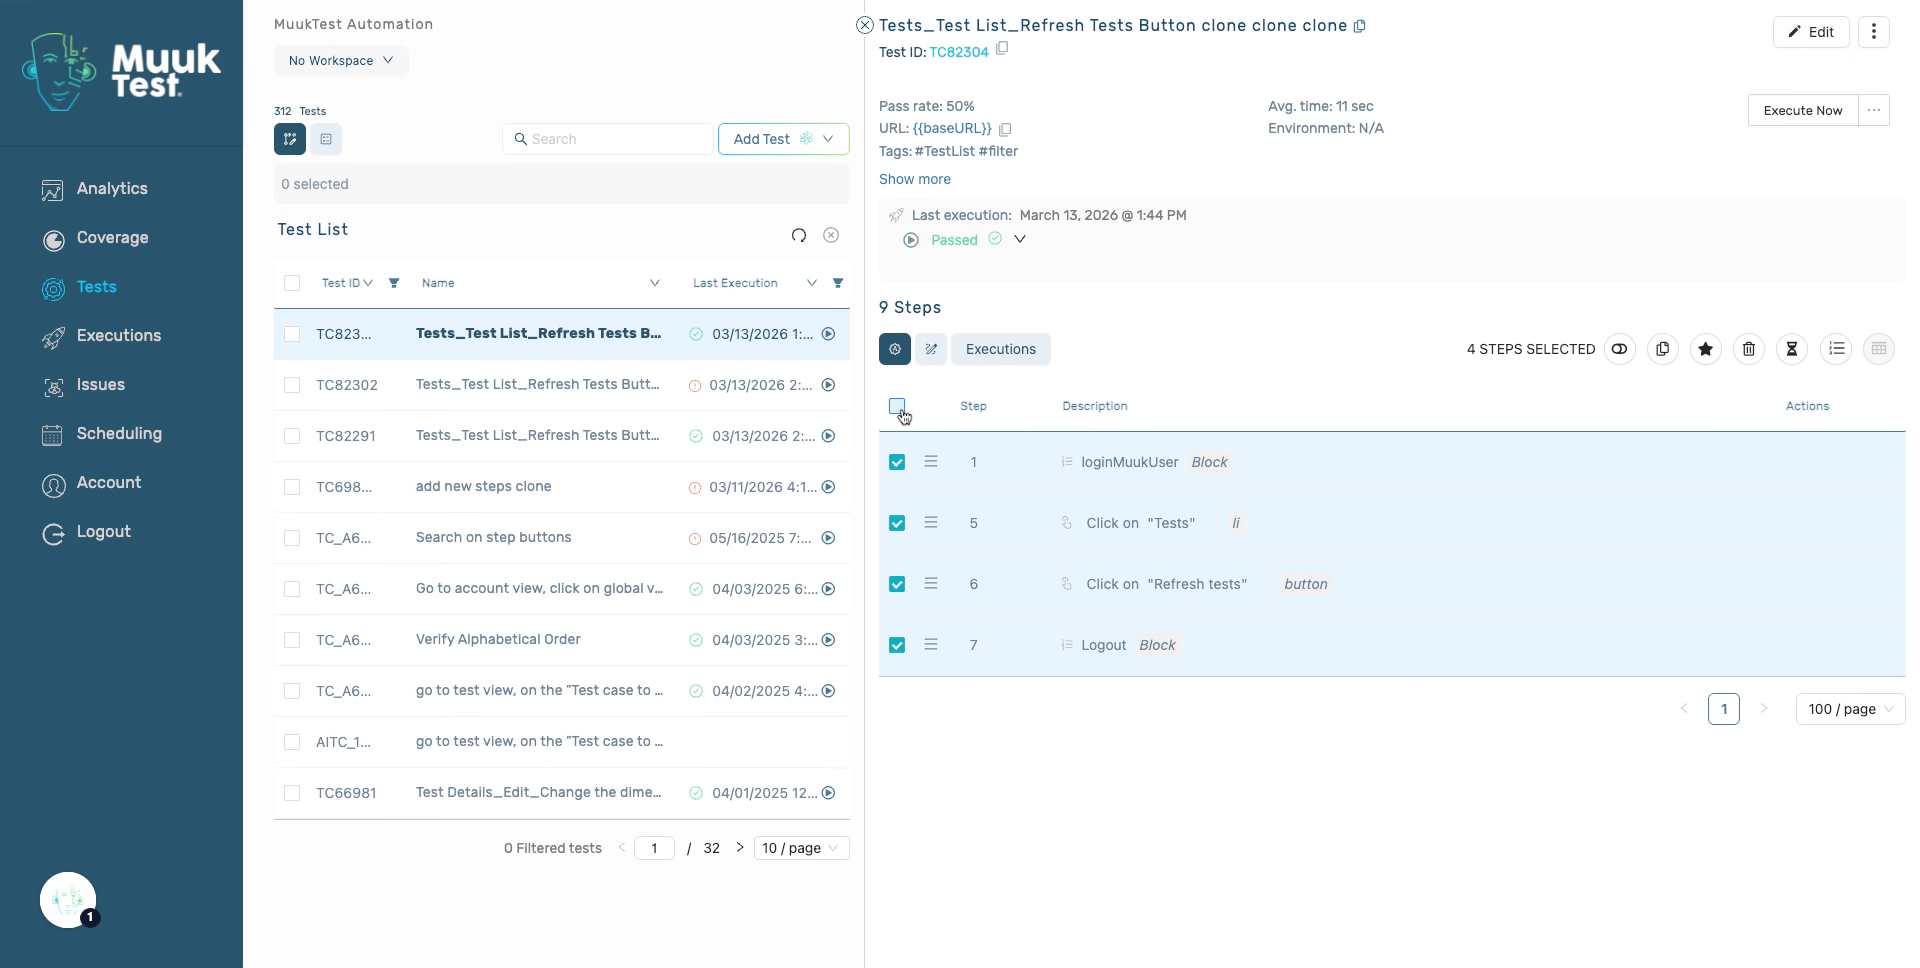Open Executions from the sidebar
Image resolution: width=1920 pixels, height=968 pixels.
coord(101,336)
